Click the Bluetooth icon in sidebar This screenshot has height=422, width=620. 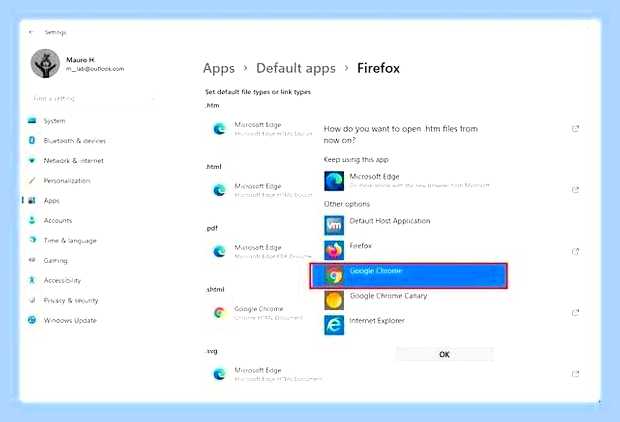tap(32, 140)
